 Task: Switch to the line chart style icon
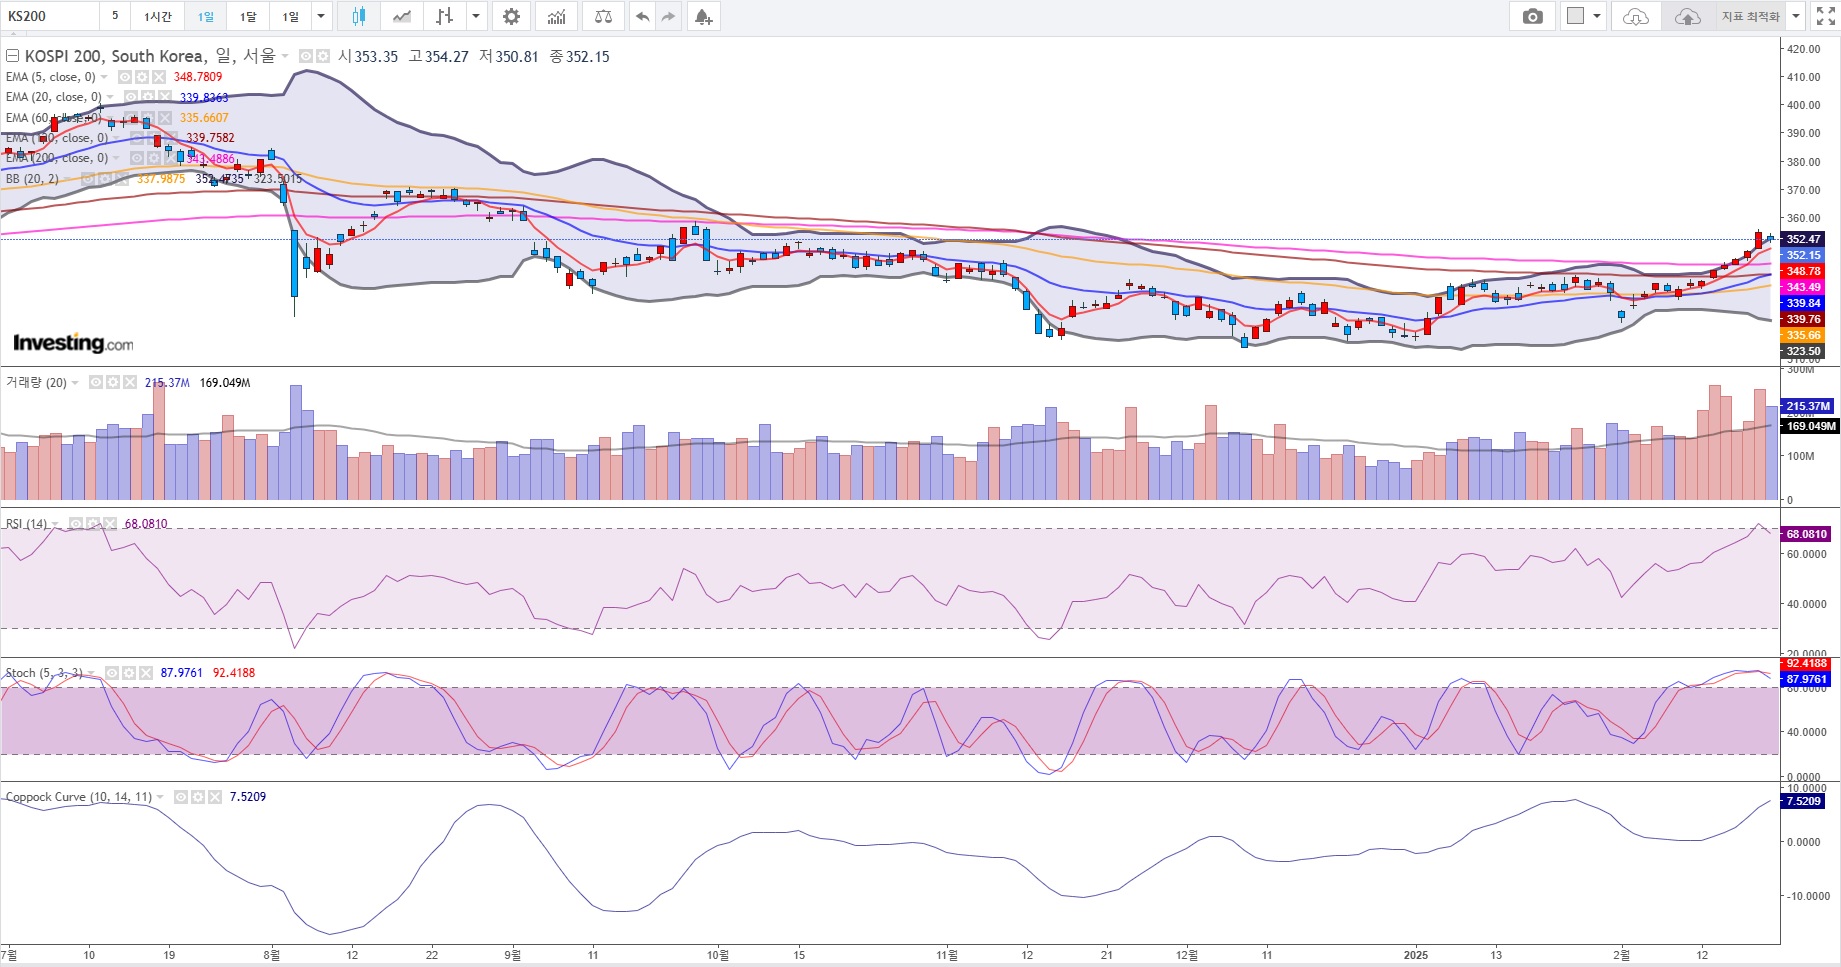pyautogui.click(x=402, y=16)
